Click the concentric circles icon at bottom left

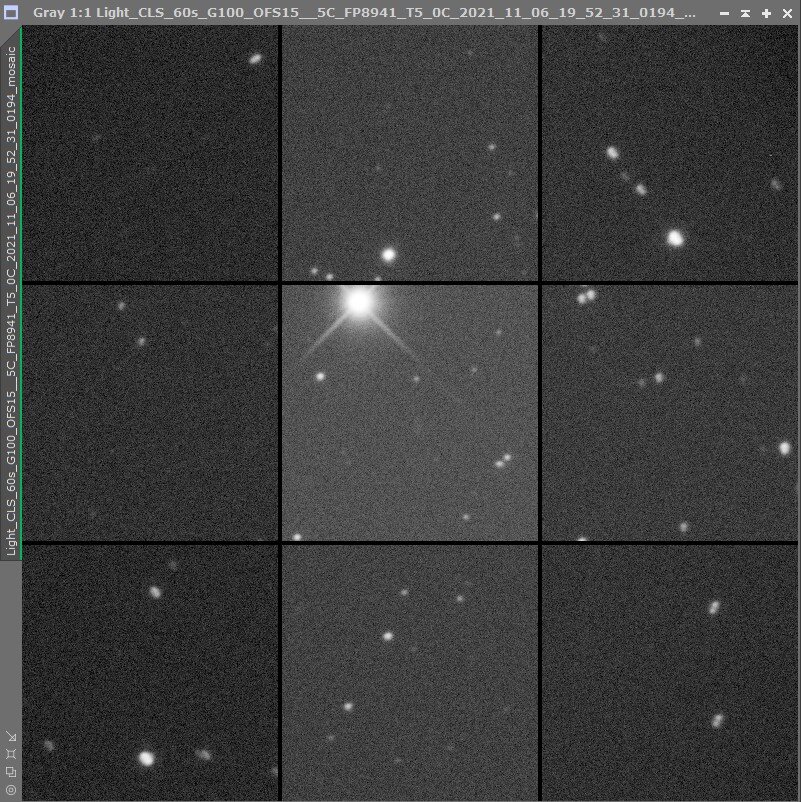tap(11, 790)
